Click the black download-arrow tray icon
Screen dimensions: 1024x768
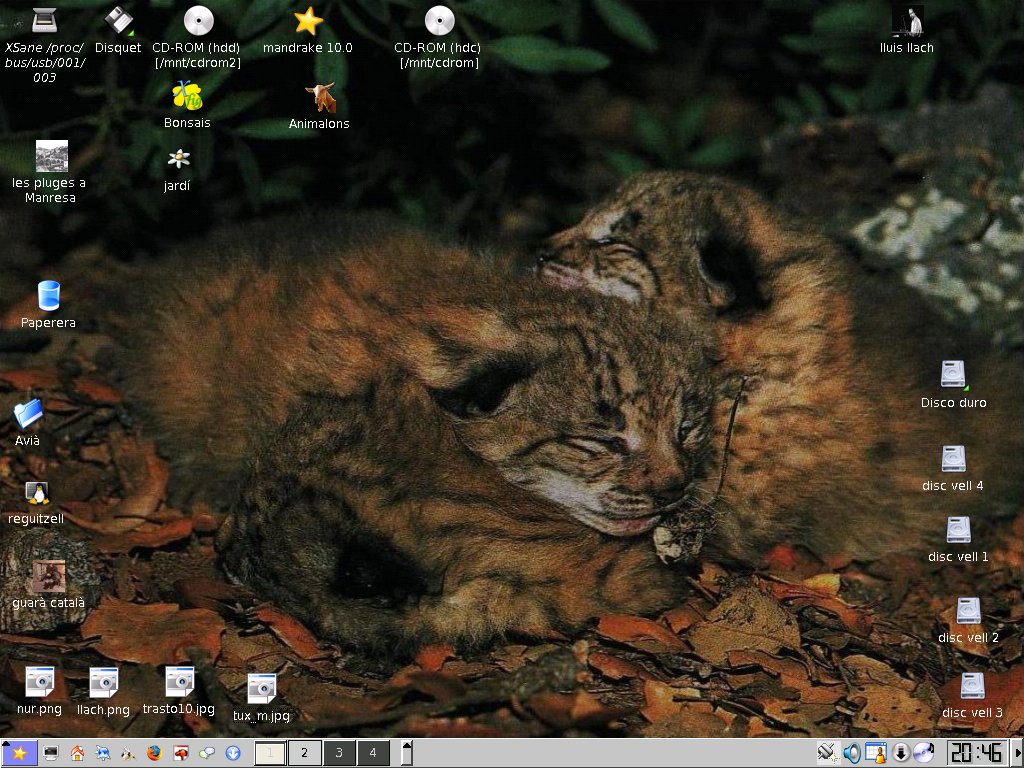pyautogui.click(x=901, y=753)
